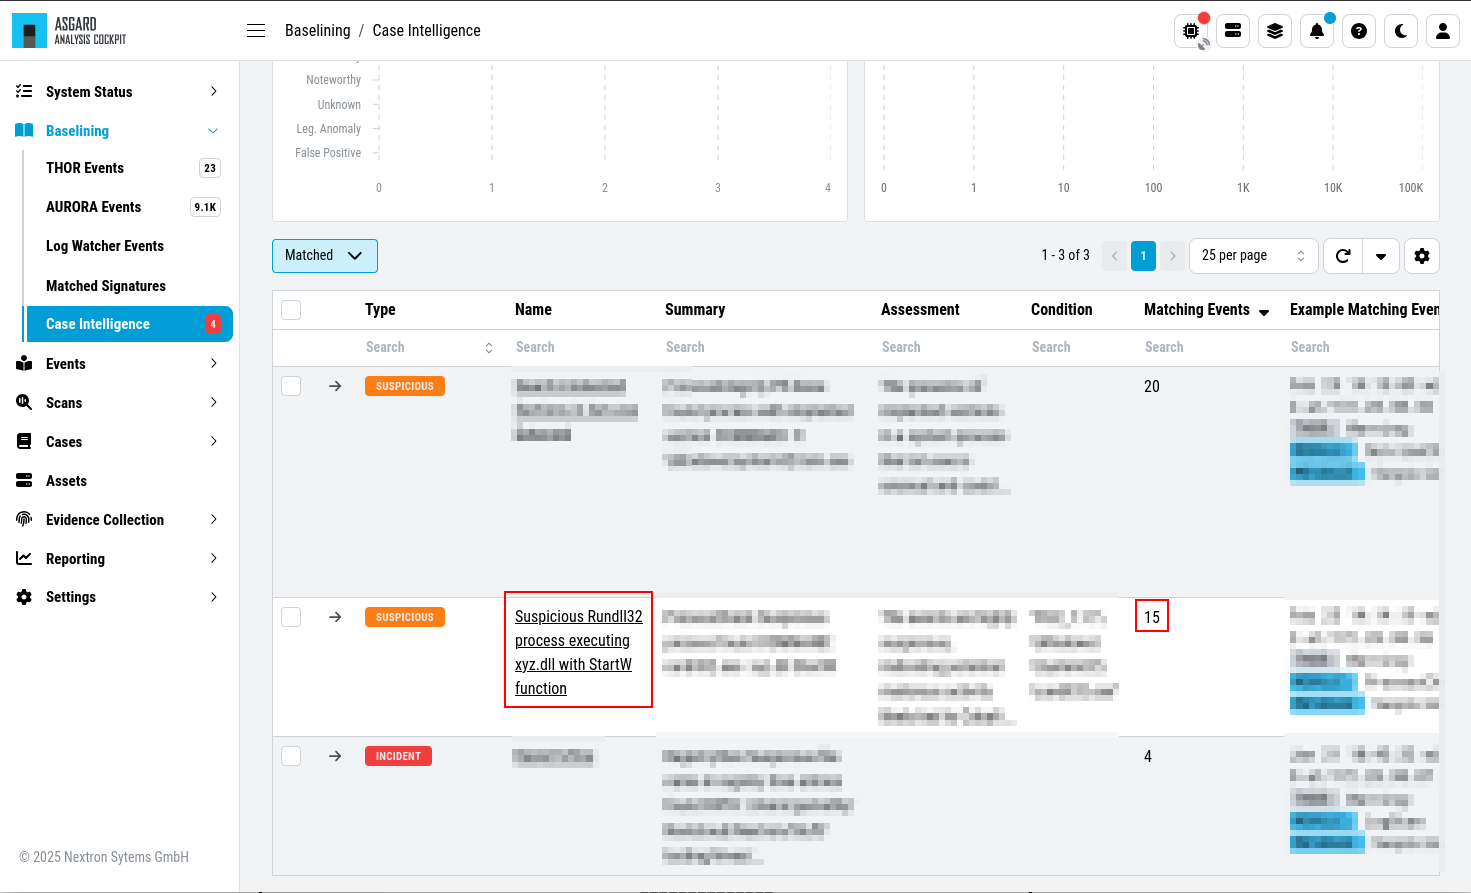Click the Reporting chart icon

pyautogui.click(x=24, y=558)
